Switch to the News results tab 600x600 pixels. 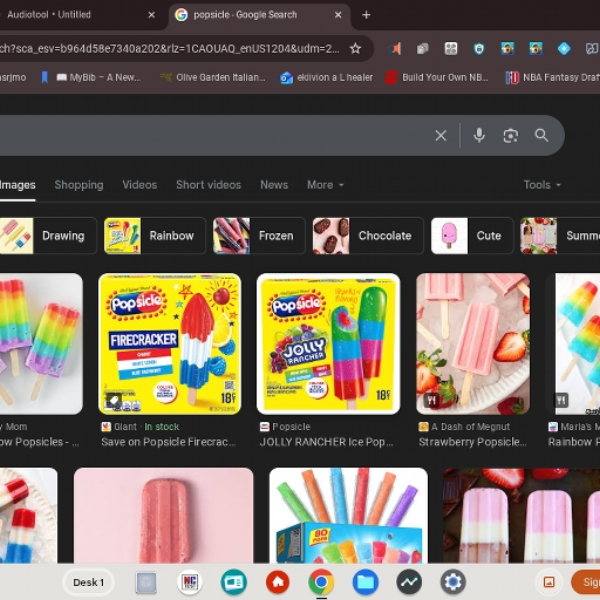click(274, 185)
